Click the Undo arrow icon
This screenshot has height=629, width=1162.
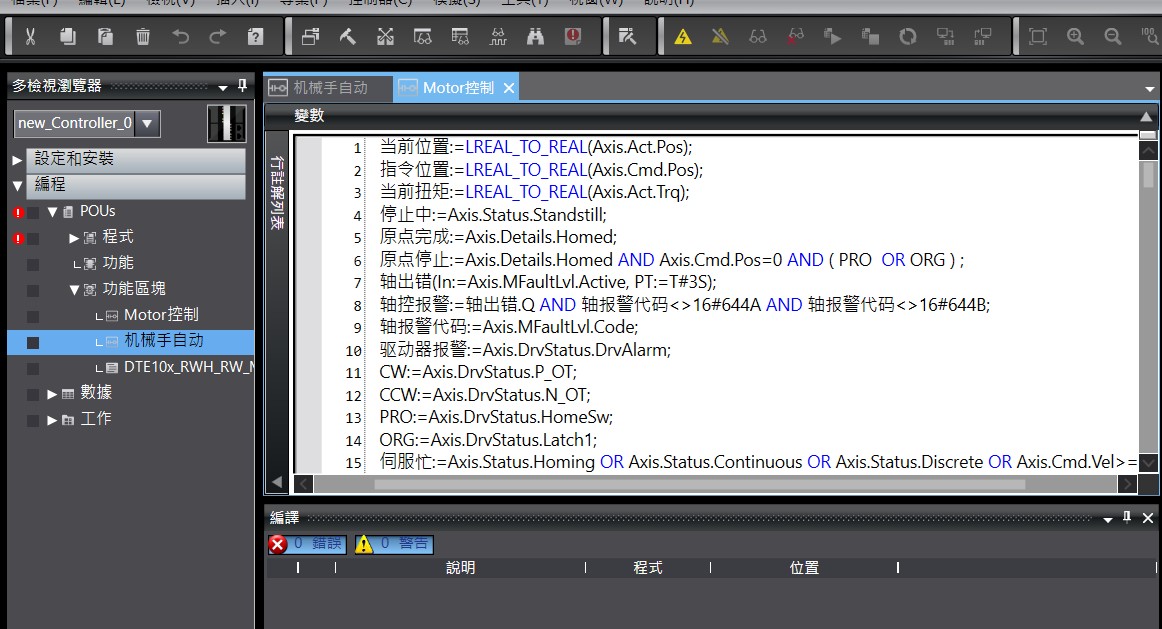coord(180,37)
